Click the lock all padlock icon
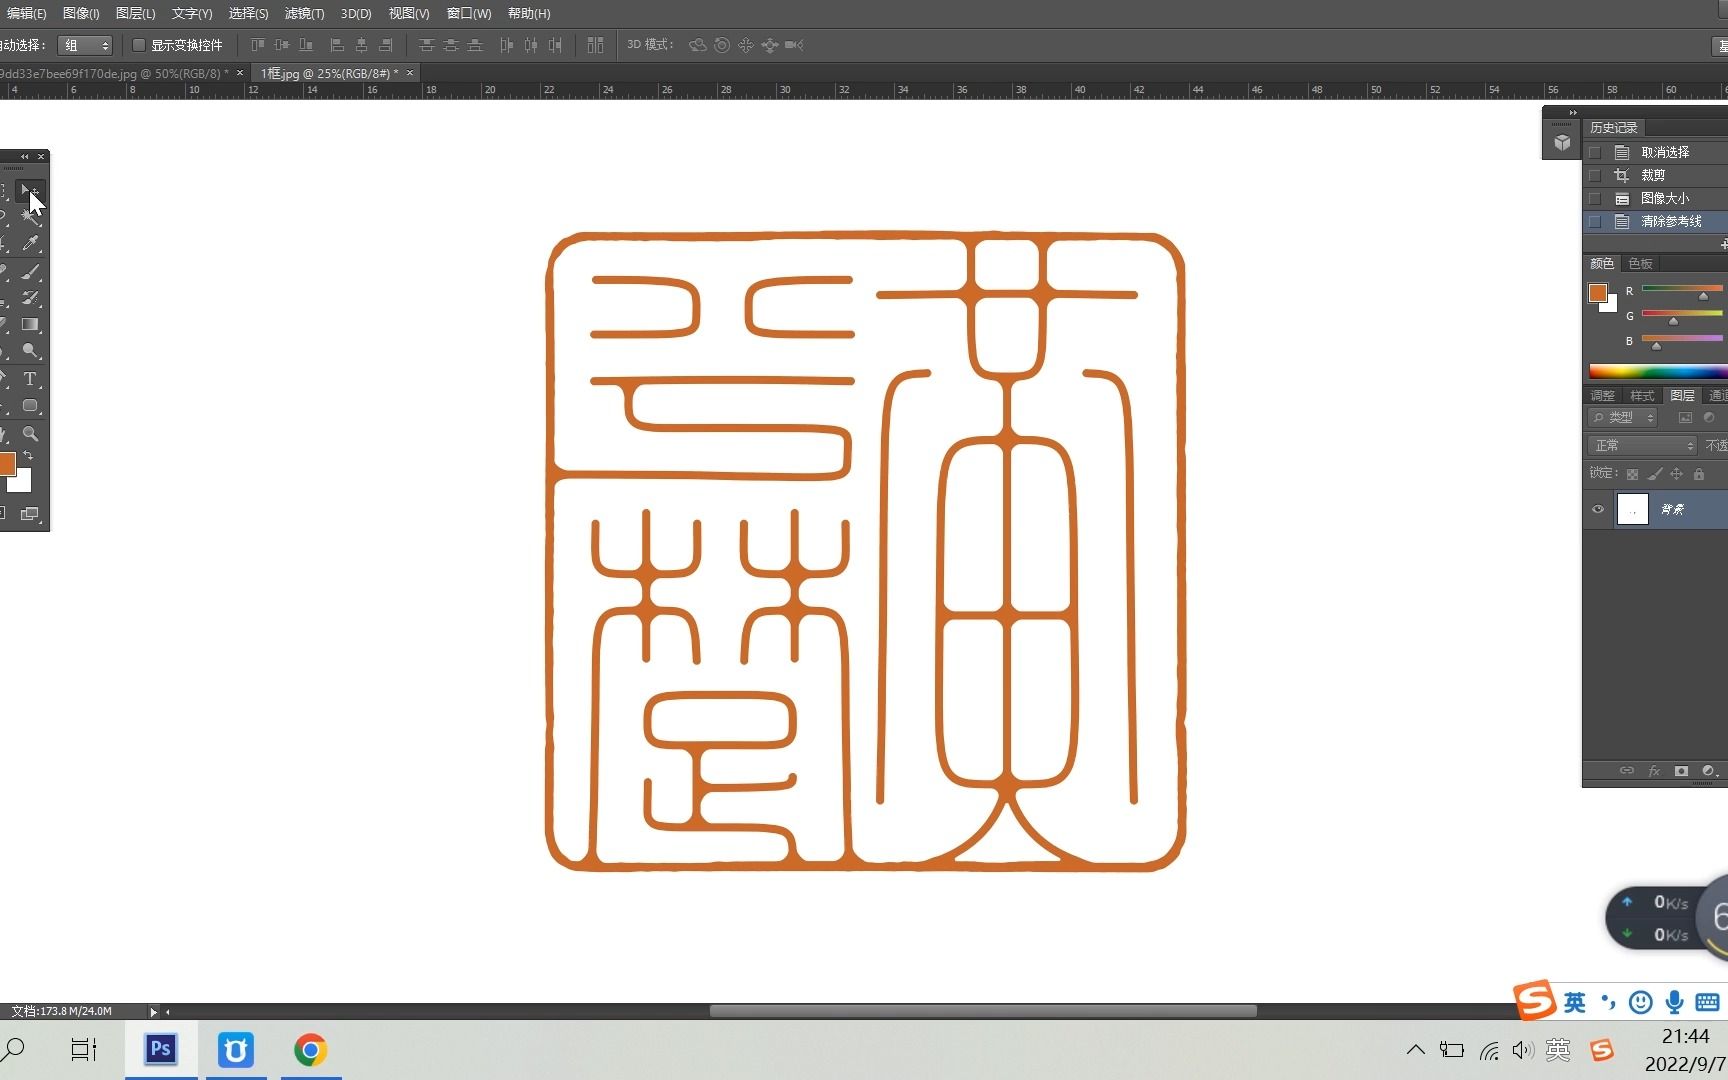Viewport: 1728px width, 1080px height. (x=1698, y=474)
